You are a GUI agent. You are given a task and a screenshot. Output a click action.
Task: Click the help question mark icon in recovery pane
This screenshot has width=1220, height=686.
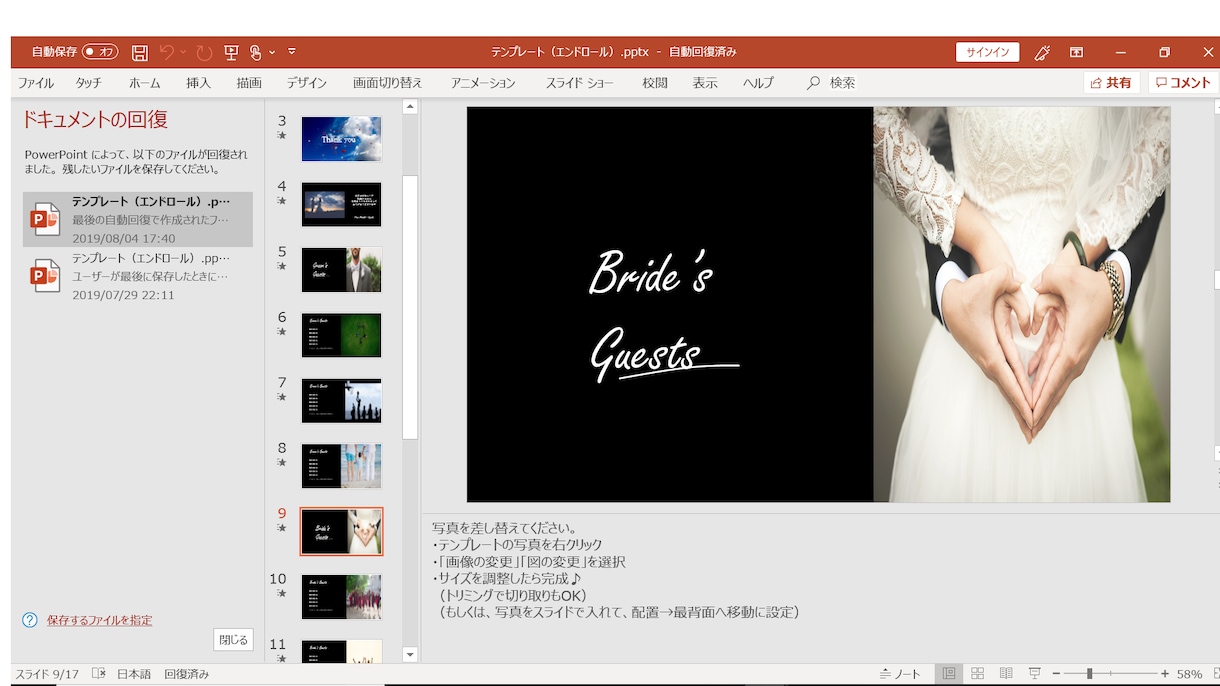[x=30, y=620]
